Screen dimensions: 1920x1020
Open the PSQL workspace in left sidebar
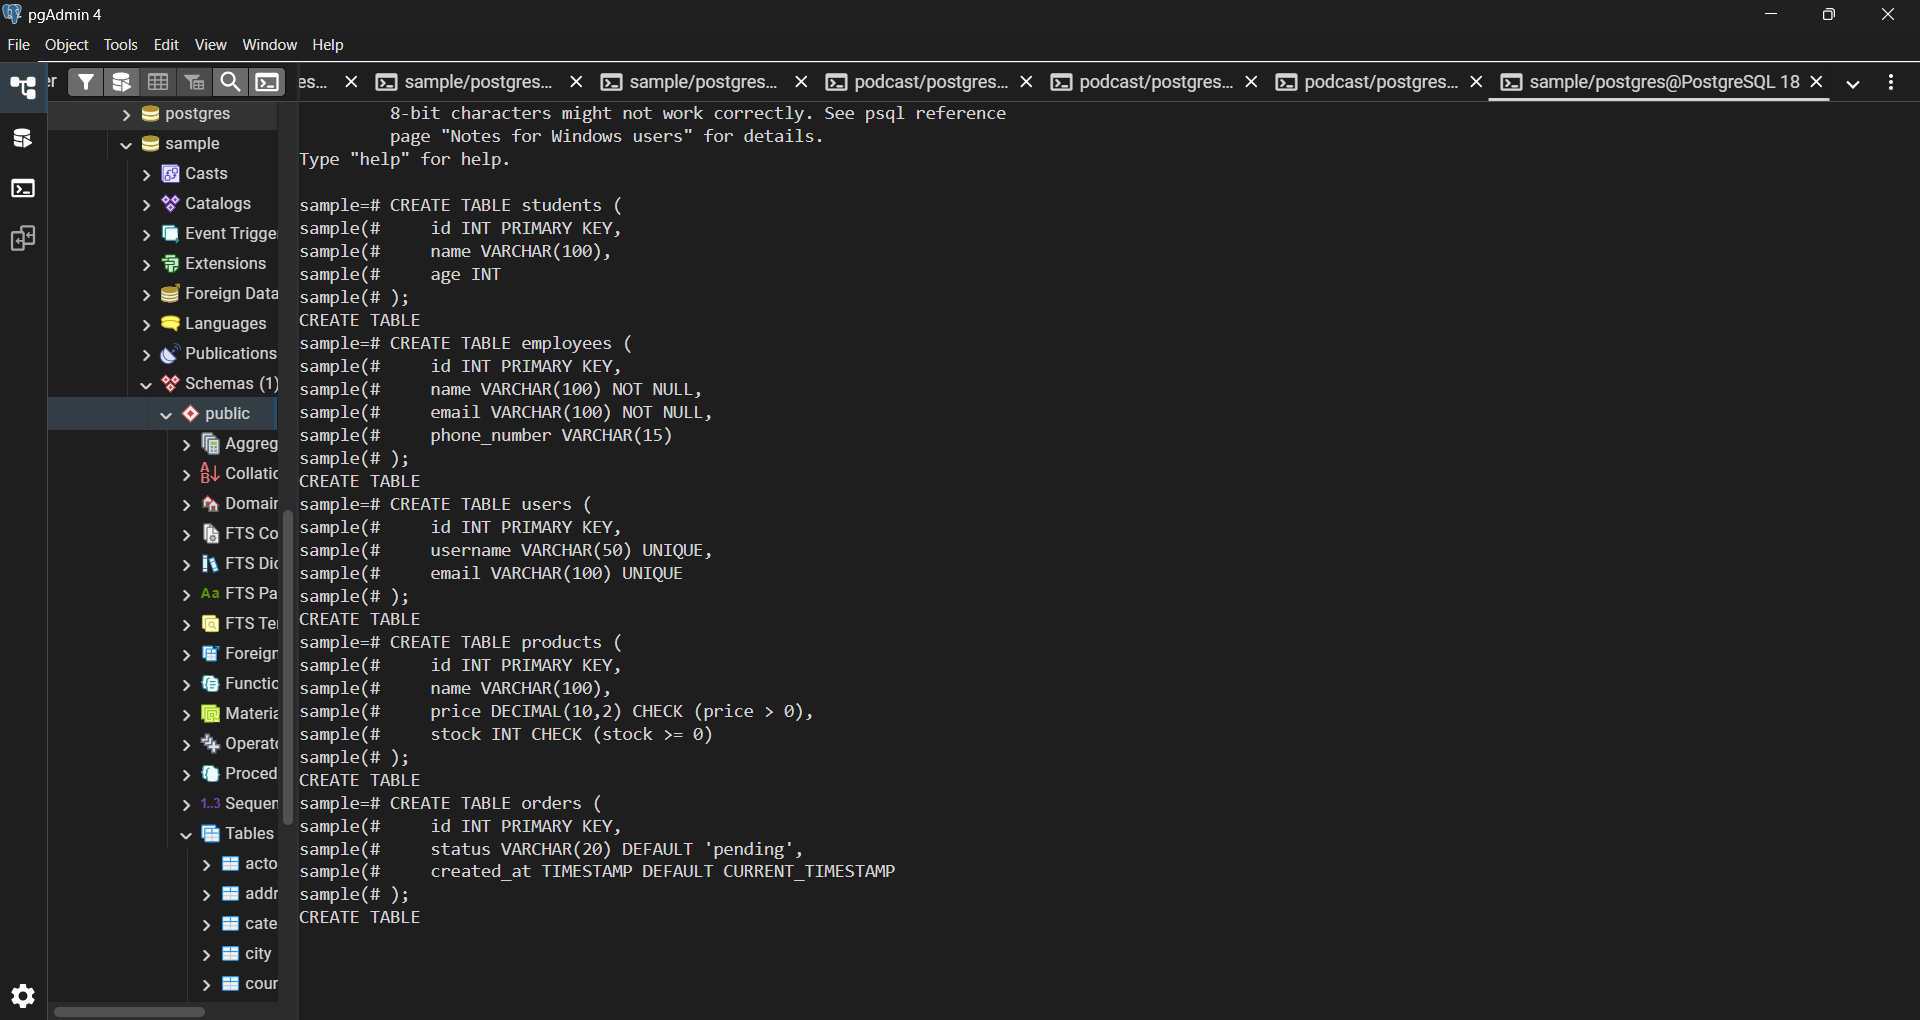pyautogui.click(x=22, y=188)
